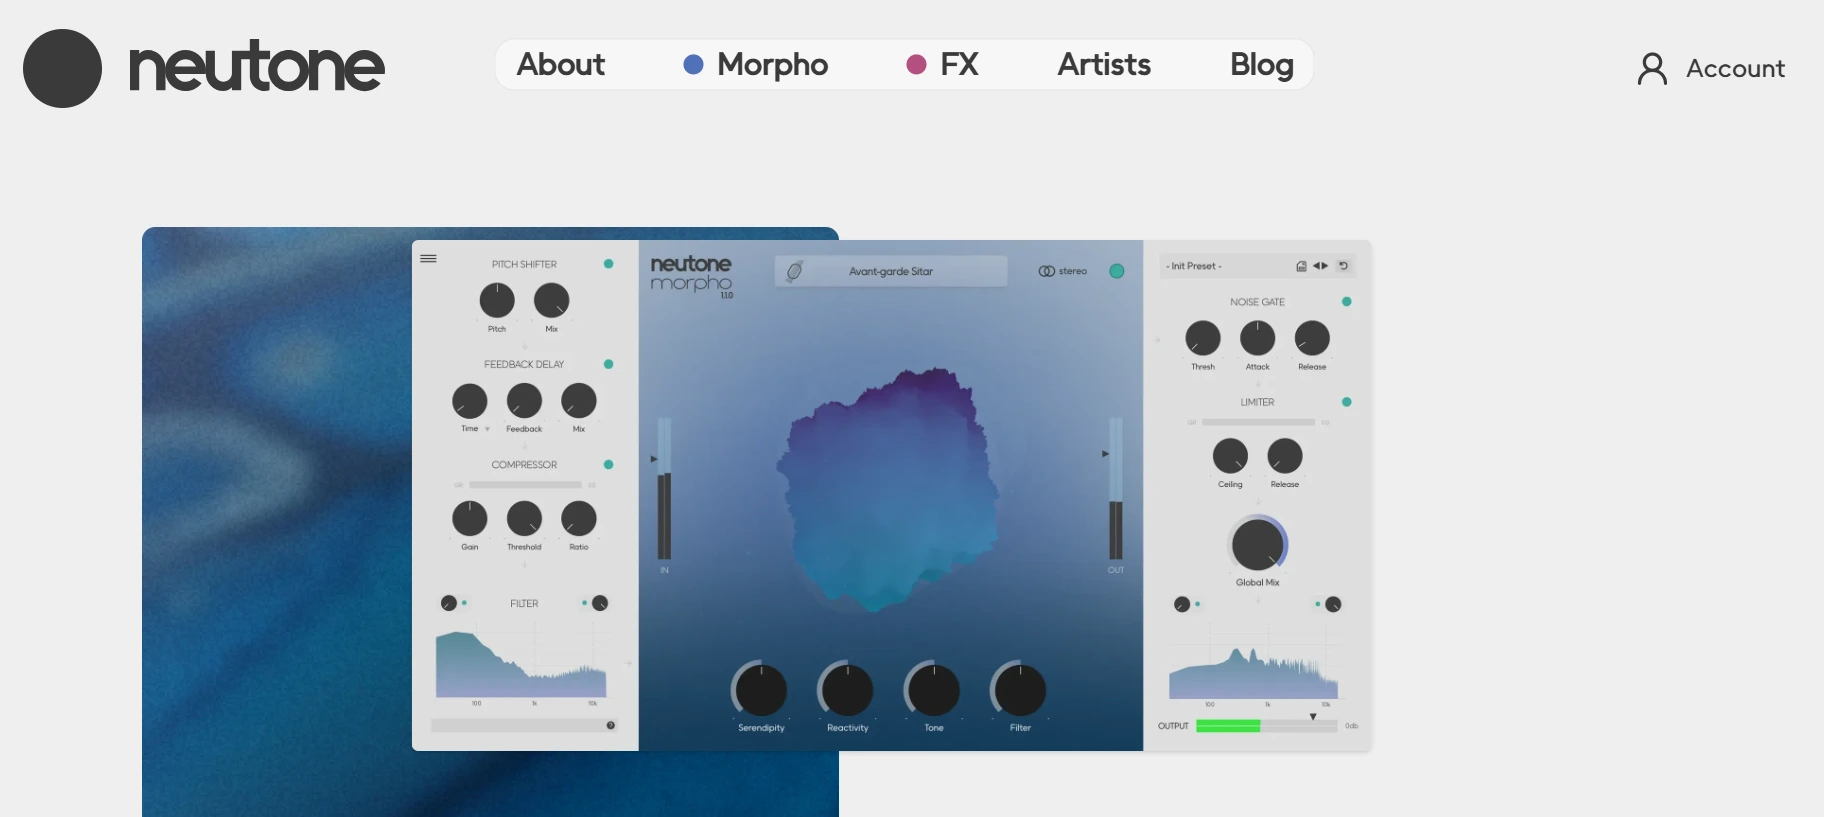
Task: Open the Artists page
Action: (1104, 65)
